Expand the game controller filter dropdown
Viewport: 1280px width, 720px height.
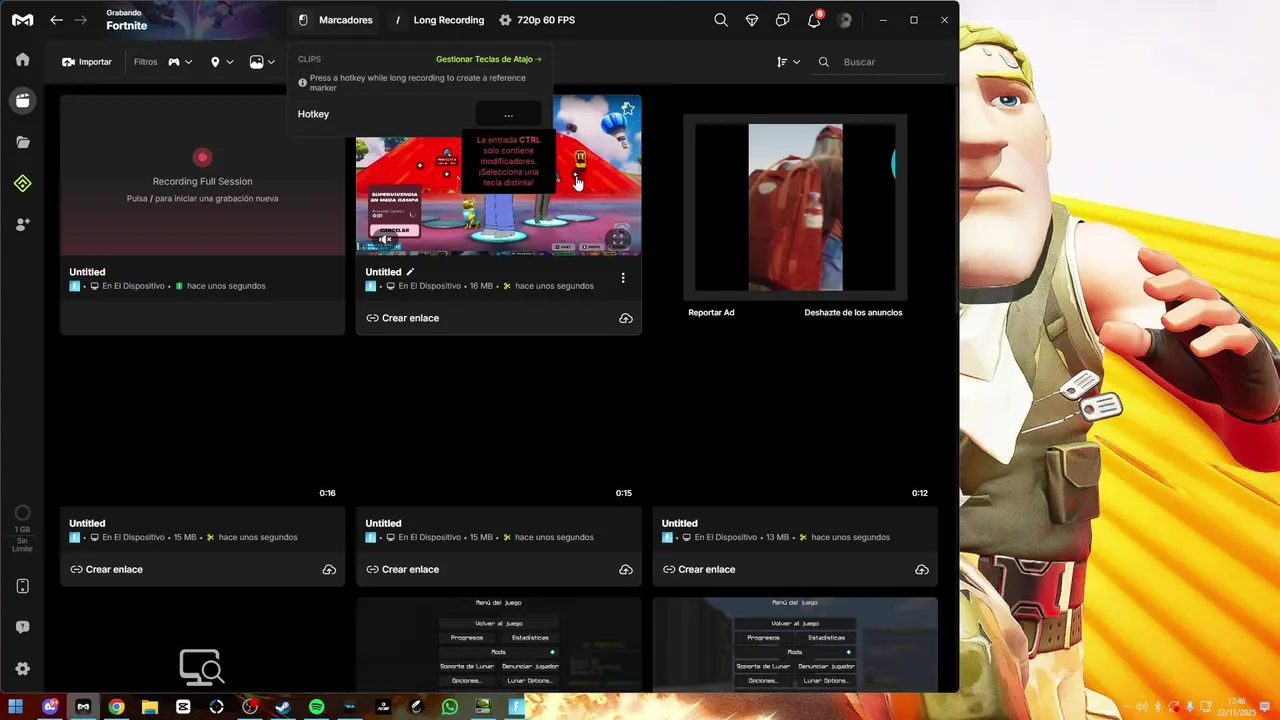click(180, 62)
